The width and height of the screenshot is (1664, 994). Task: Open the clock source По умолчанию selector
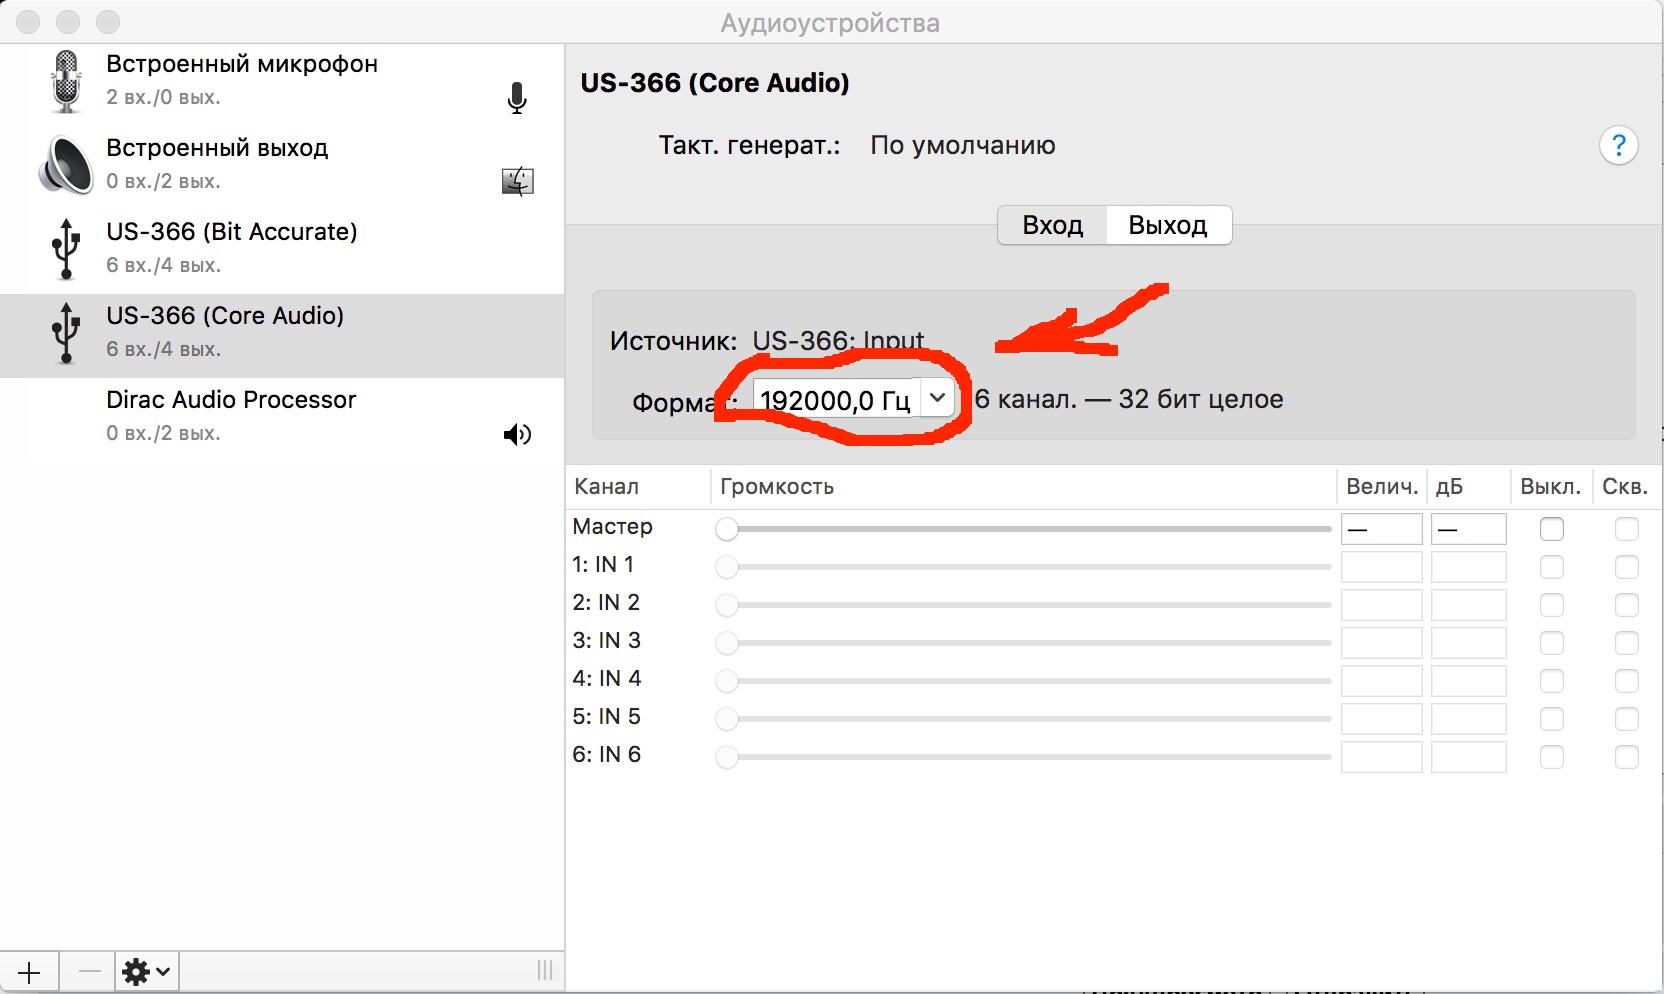coord(962,146)
